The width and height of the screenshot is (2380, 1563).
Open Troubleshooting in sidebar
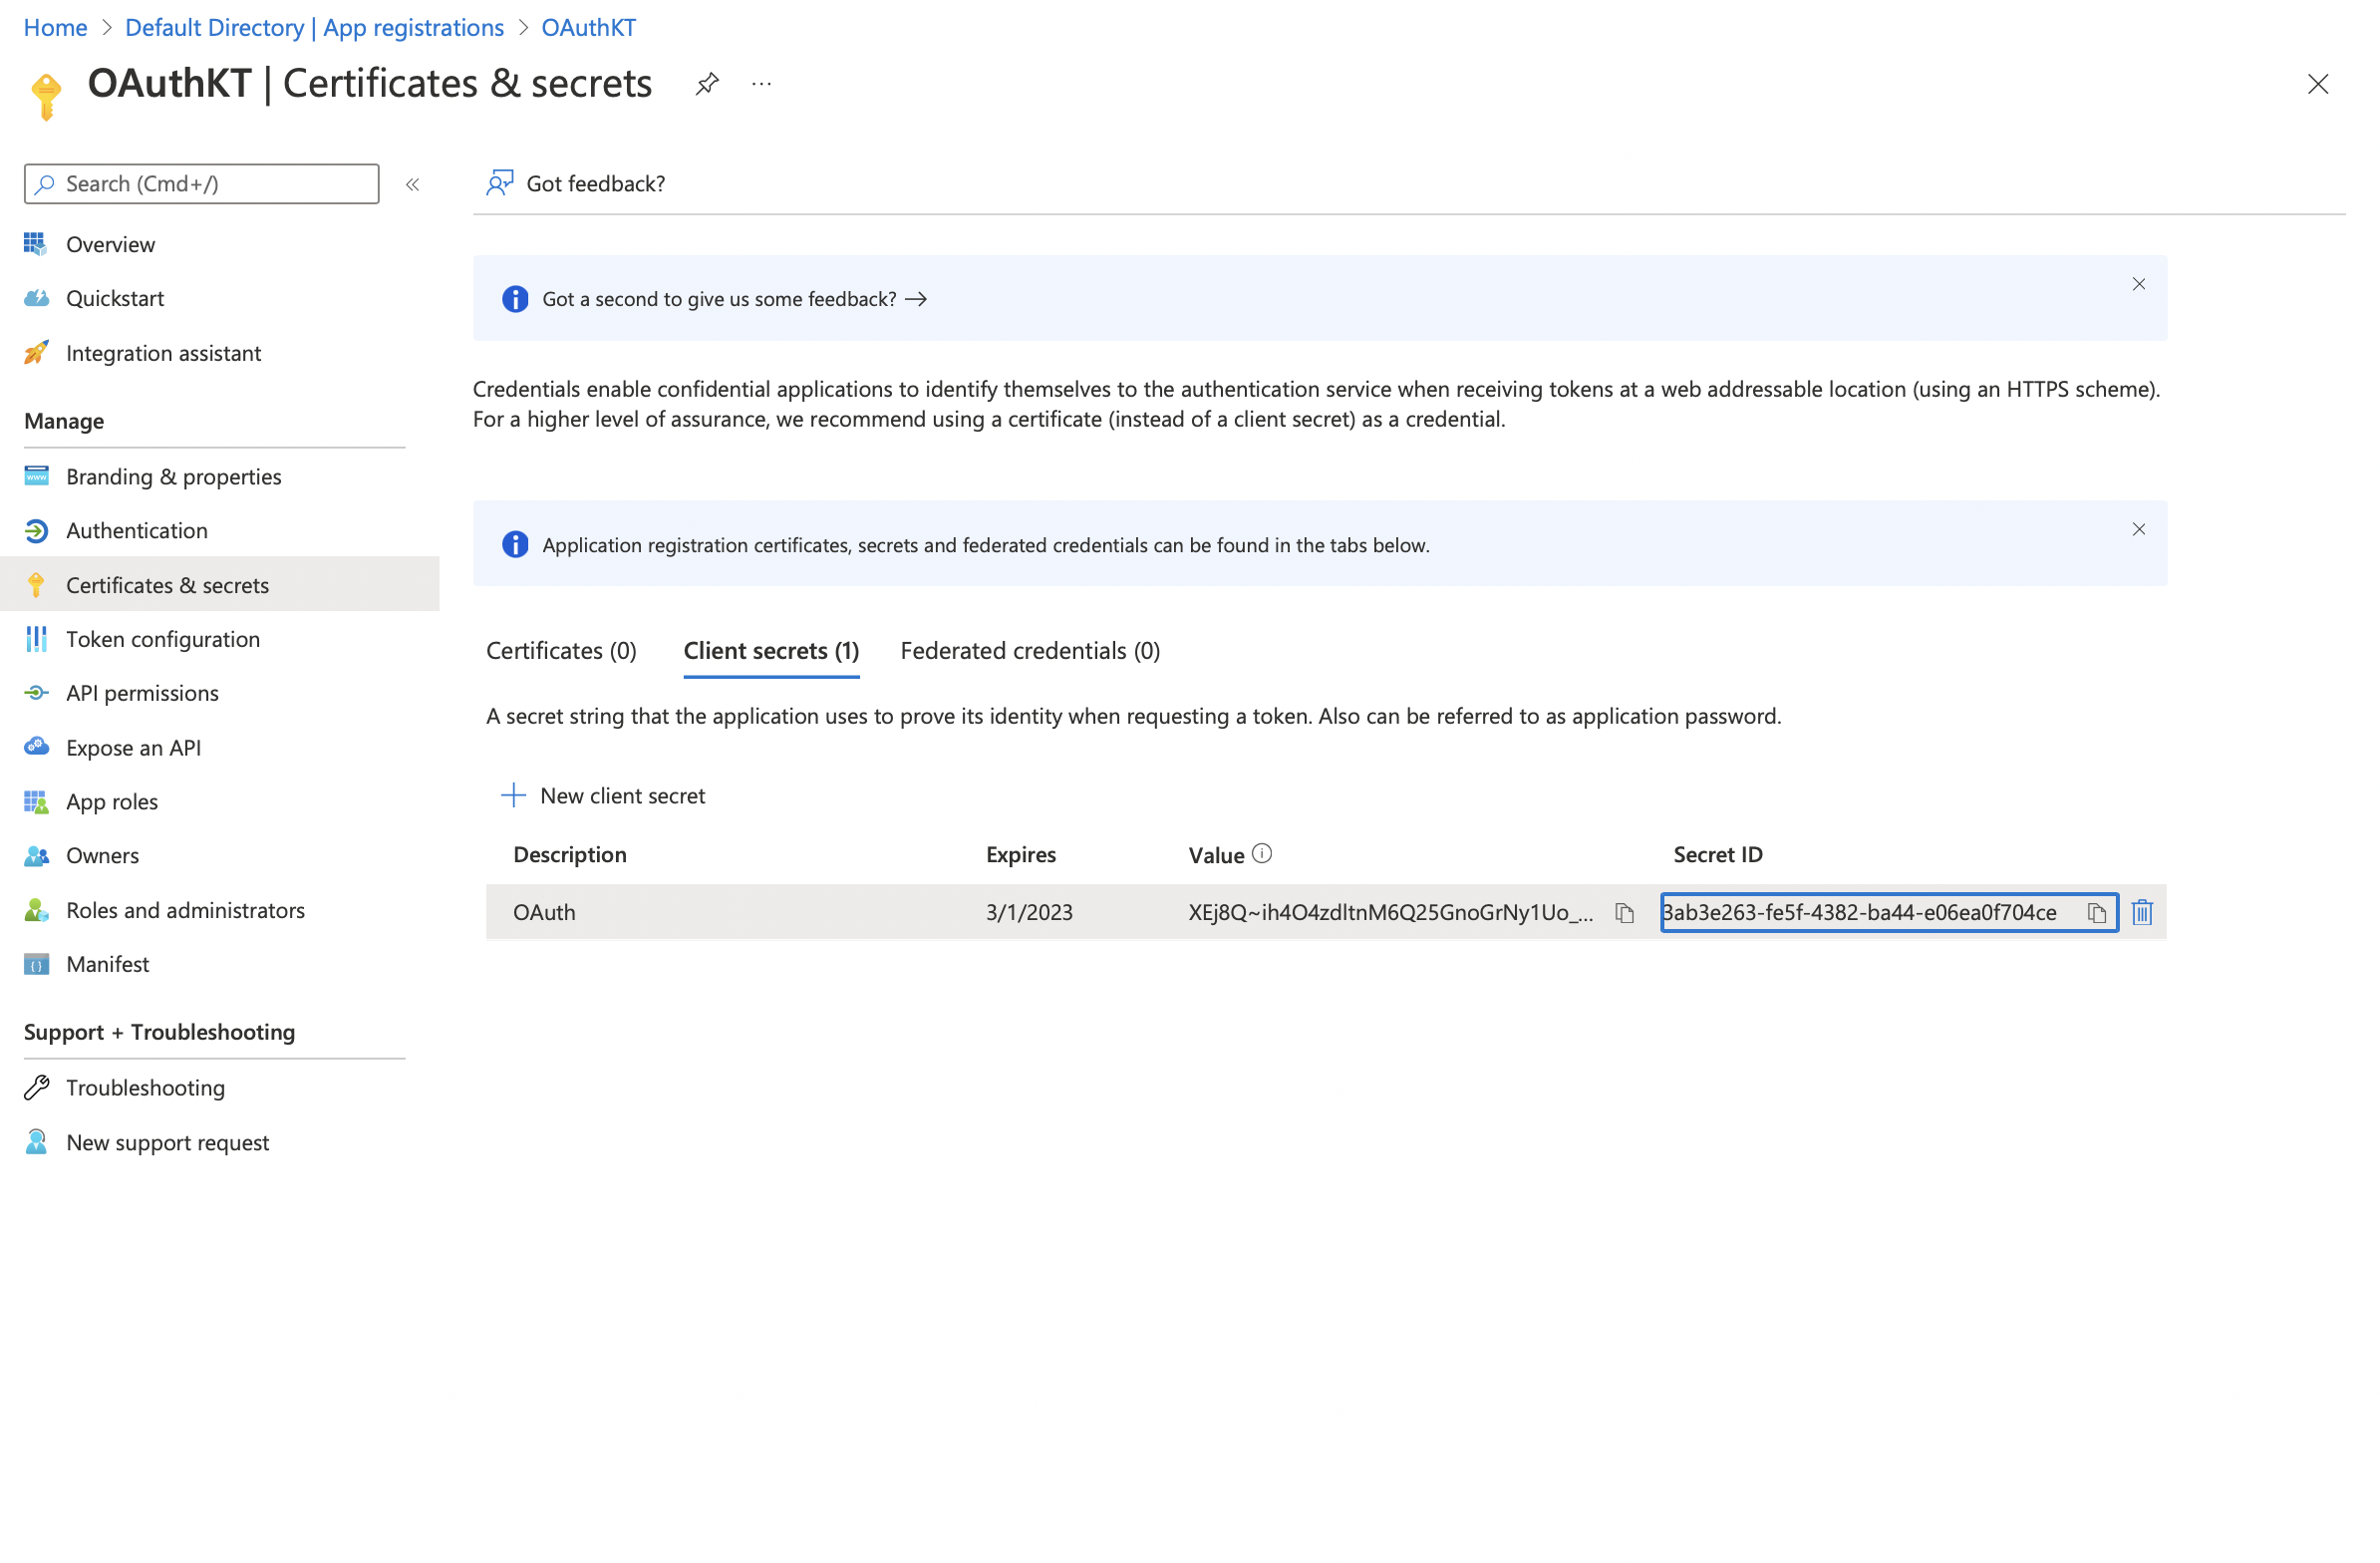(x=145, y=1087)
